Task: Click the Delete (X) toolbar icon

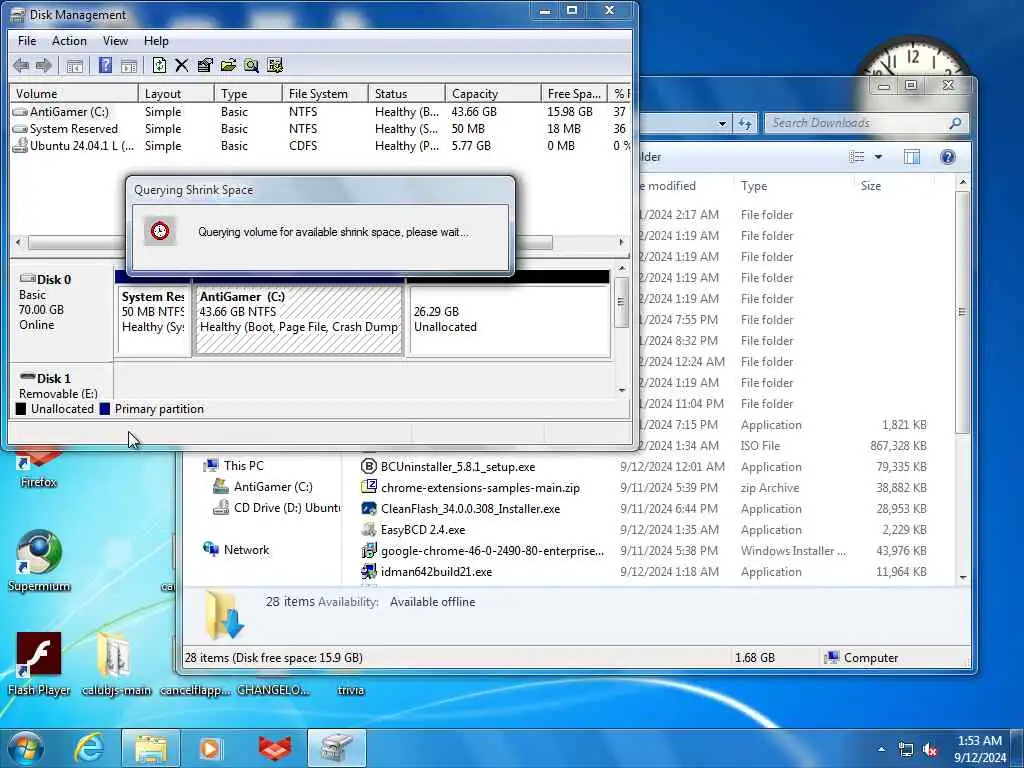Action: point(182,65)
